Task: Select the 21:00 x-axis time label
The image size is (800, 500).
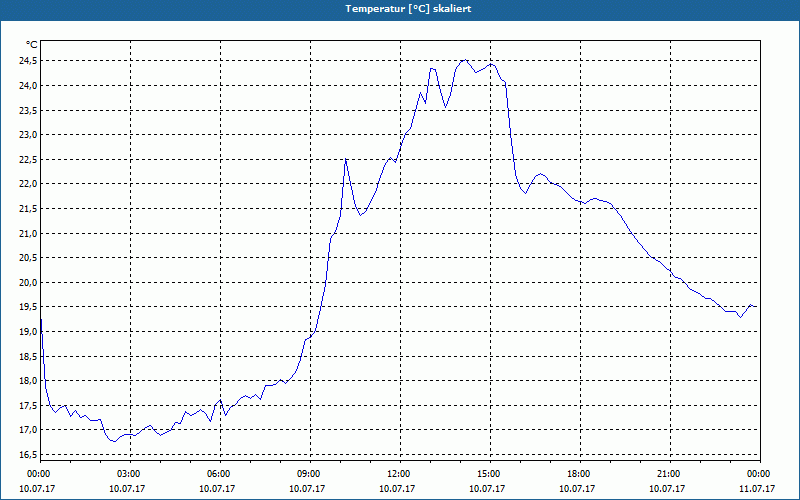Action: pos(667,474)
